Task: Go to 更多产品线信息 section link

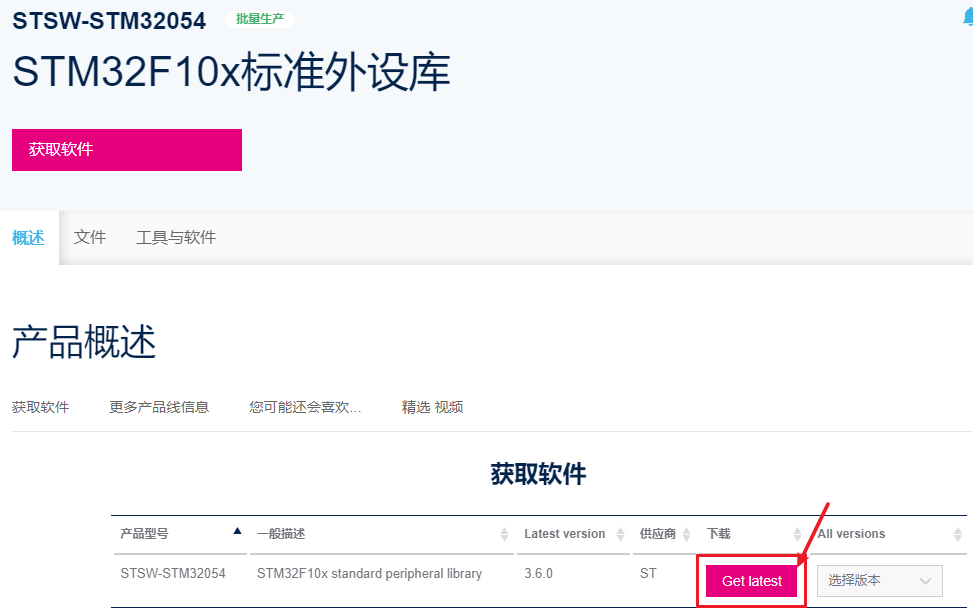Action: coord(159,407)
